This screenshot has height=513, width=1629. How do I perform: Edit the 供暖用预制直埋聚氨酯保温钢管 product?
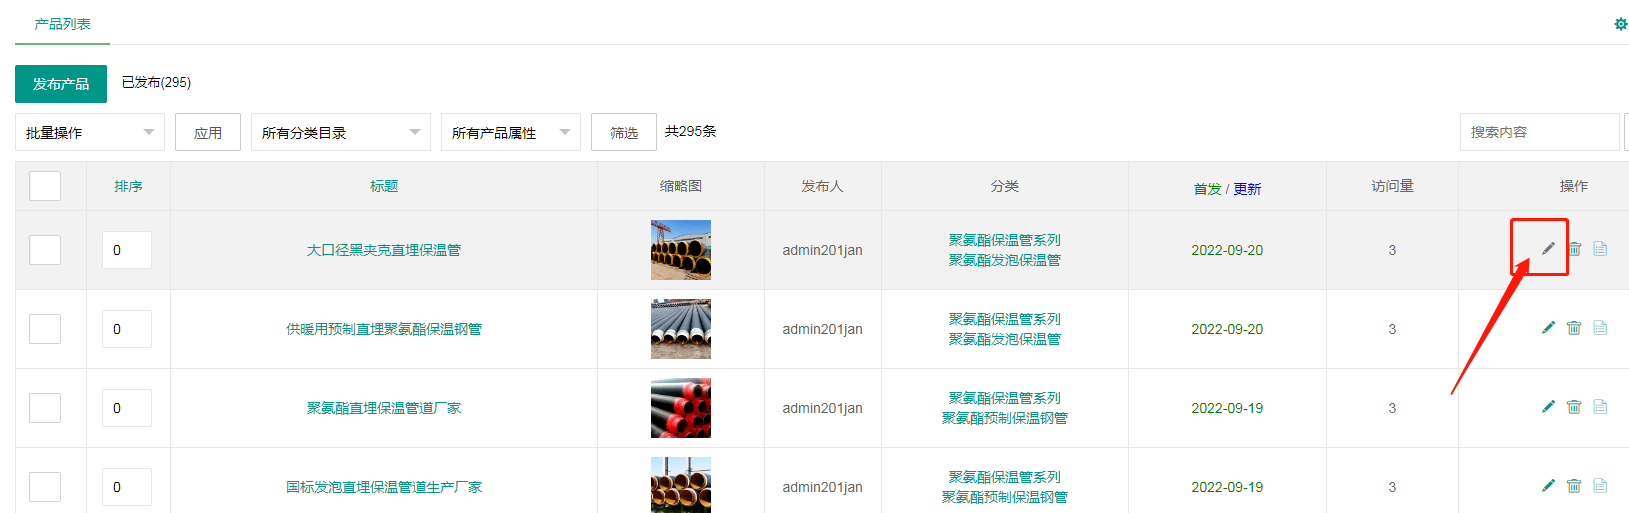pyautogui.click(x=1548, y=328)
